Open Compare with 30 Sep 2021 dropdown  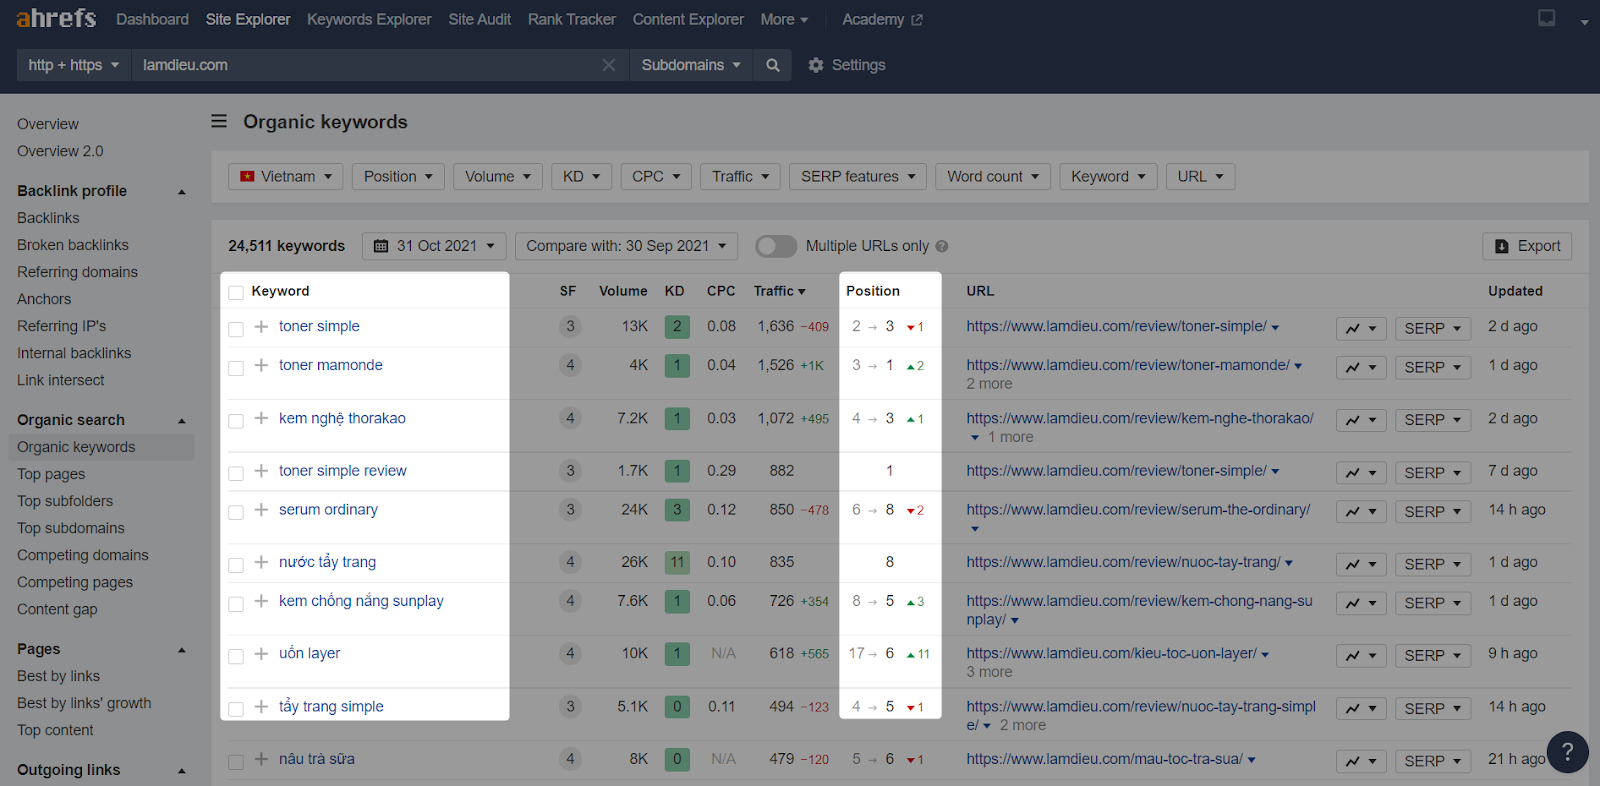(x=627, y=246)
